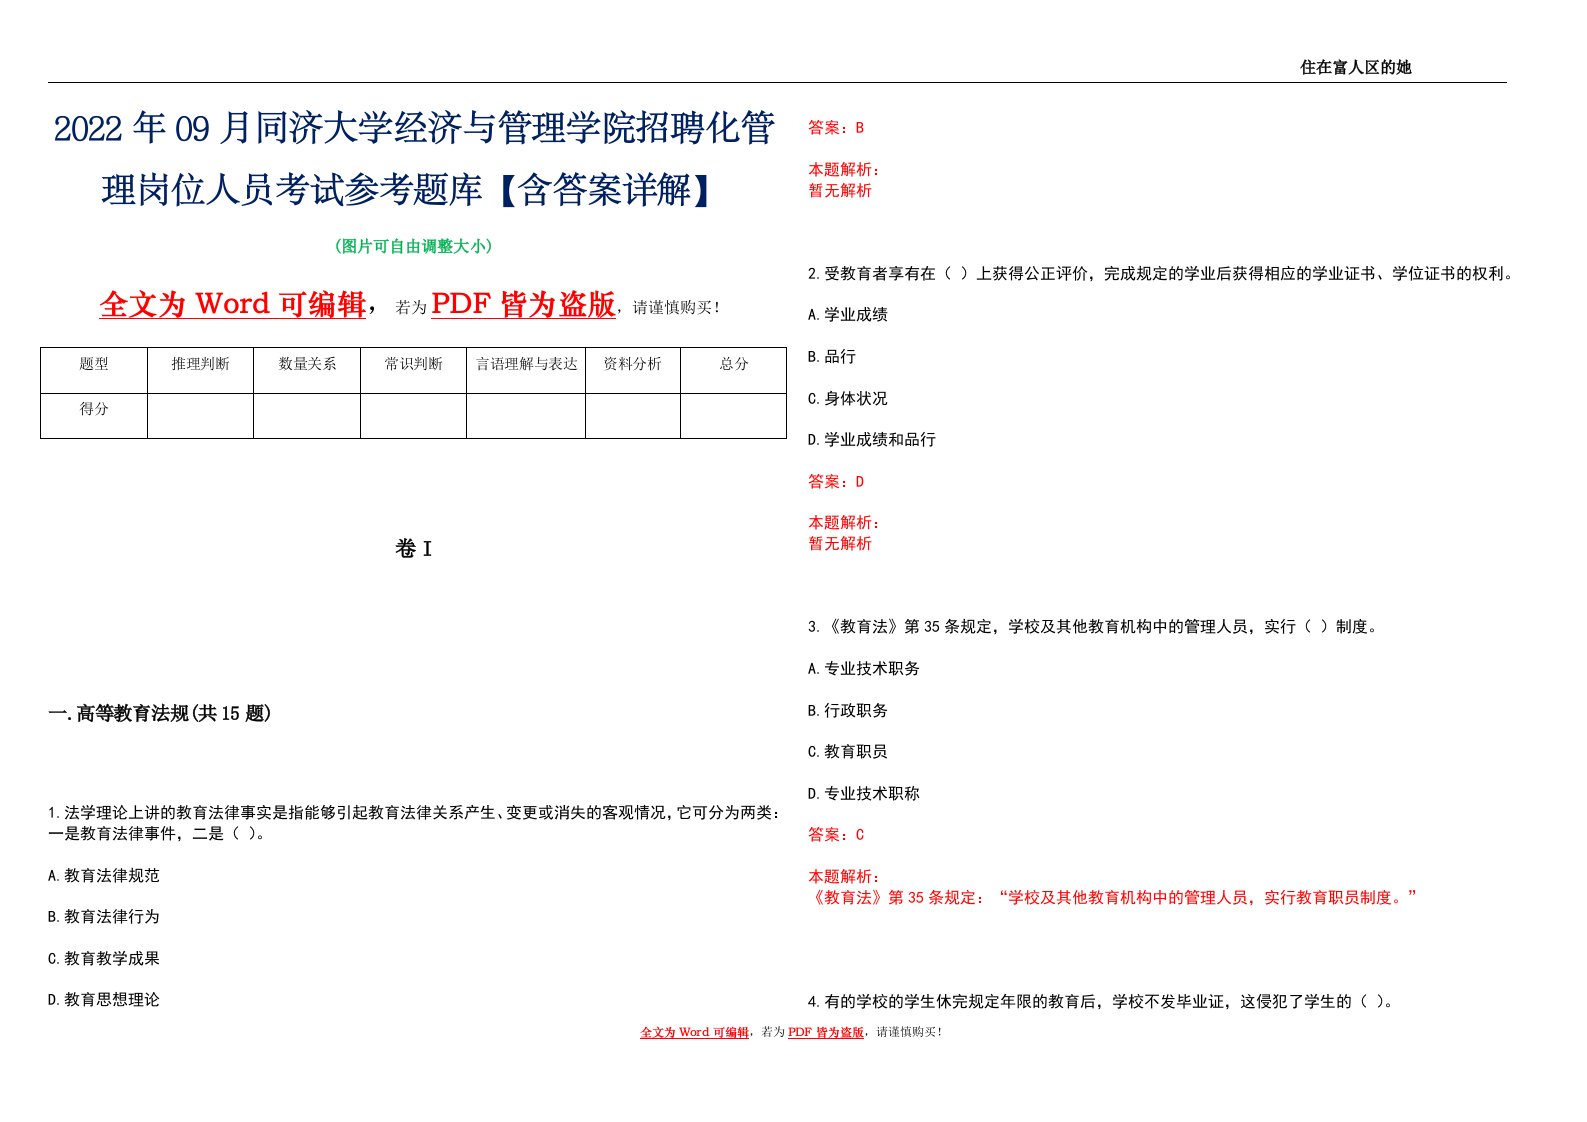The width and height of the screenshot is (1587, 1122).
Task: Choose option B.品行
Action: pyautogui.click(x=832, y=356)
